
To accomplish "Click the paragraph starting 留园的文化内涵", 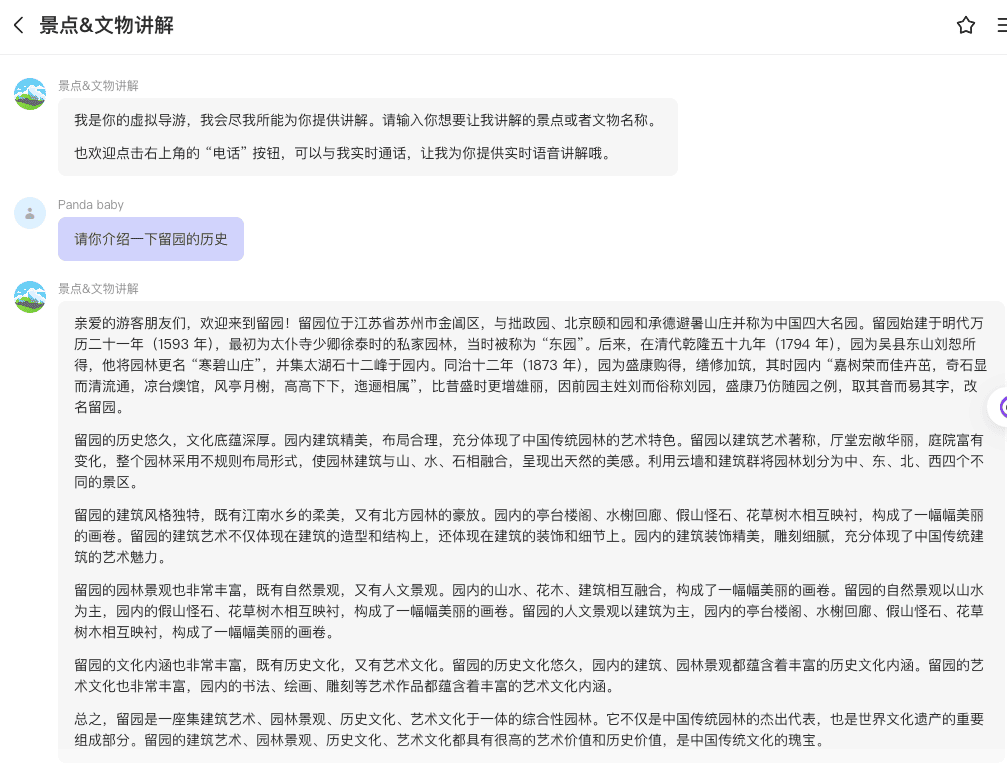I will (530, 675).
